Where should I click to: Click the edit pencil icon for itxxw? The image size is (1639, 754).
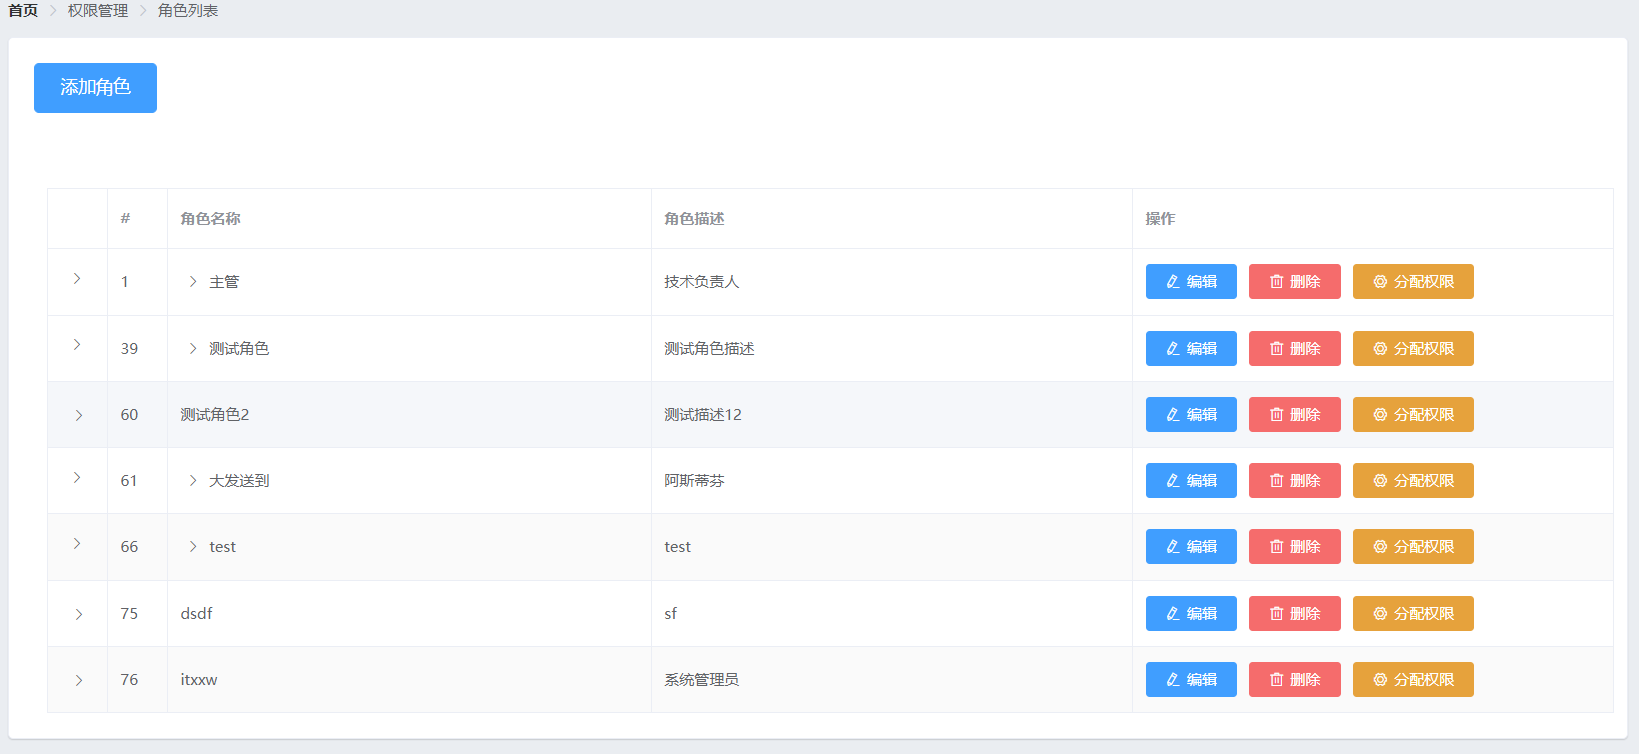click(1173, 680)
